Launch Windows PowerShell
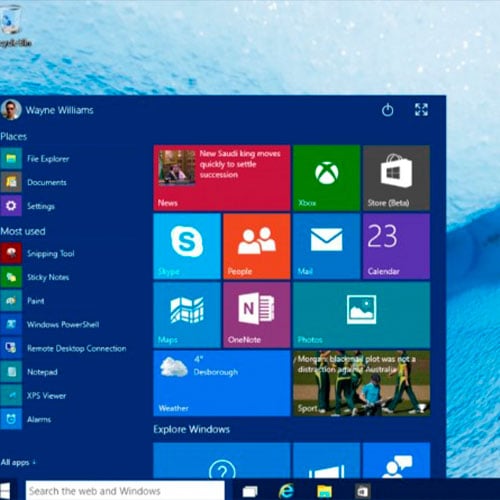Image resolution: width=500 pixels, height=500 pixels. [x=50, y=325]
